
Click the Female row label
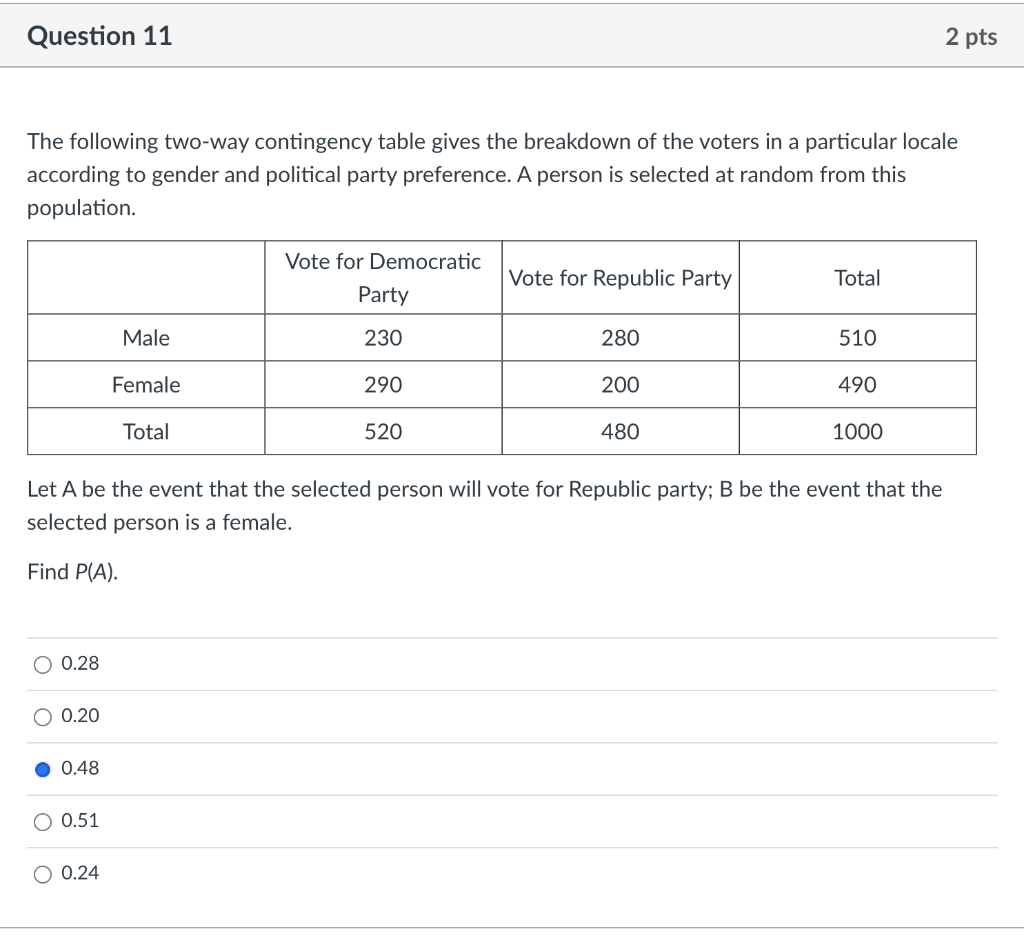[146, 384]
